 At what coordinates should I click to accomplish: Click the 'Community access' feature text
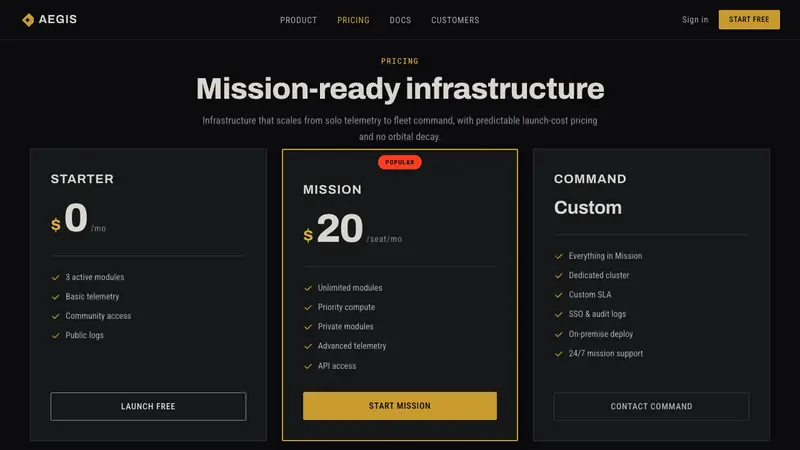click(98, 316)
